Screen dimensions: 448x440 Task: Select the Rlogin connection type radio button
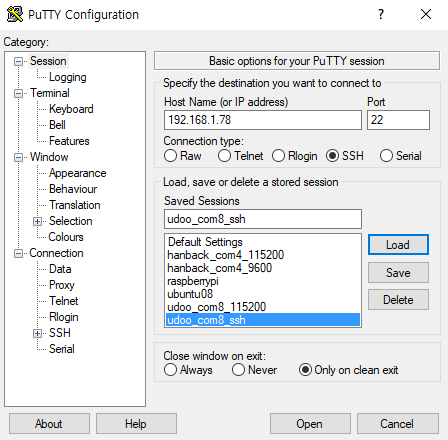click(278, 156)
